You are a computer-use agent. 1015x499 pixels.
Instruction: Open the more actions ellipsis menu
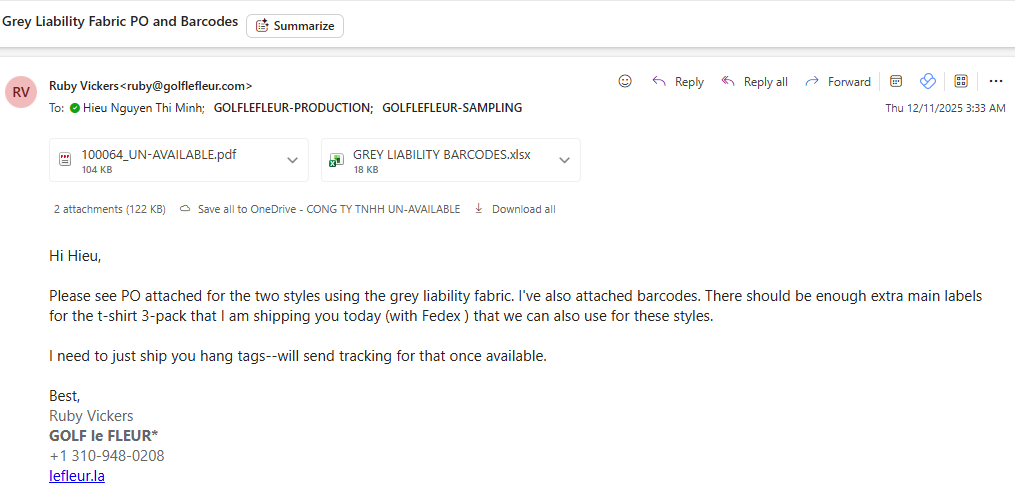995,81
